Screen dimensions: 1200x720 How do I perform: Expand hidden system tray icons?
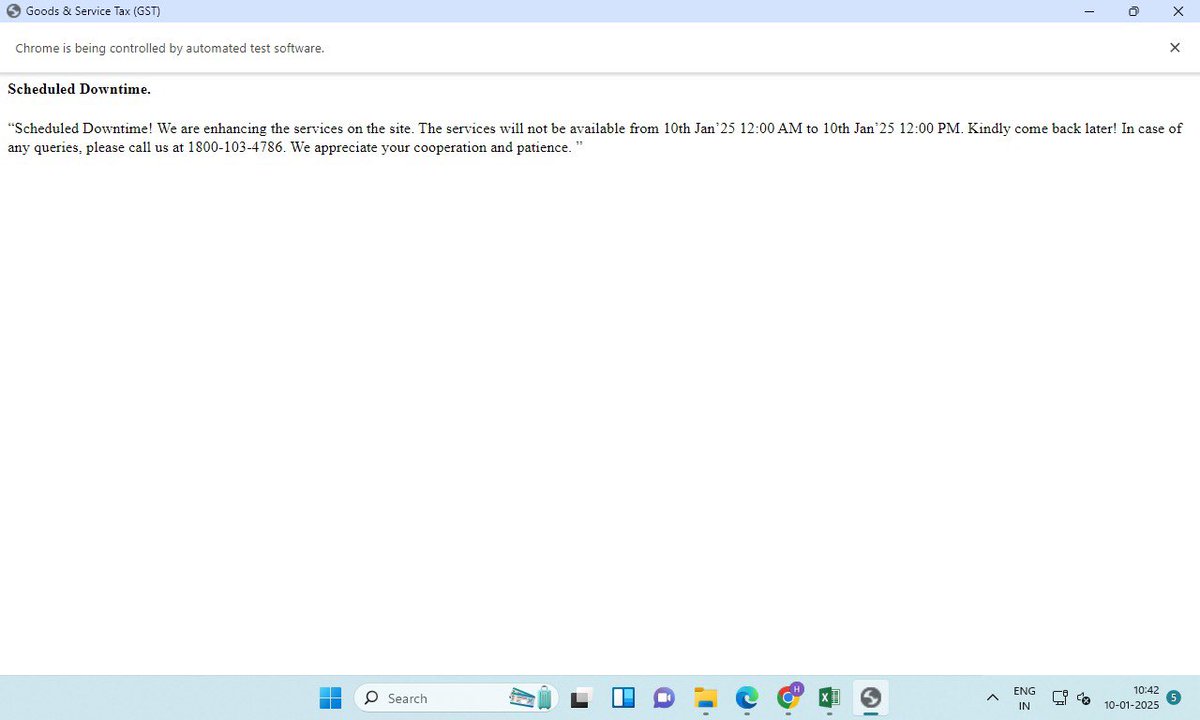coord(993,697)
